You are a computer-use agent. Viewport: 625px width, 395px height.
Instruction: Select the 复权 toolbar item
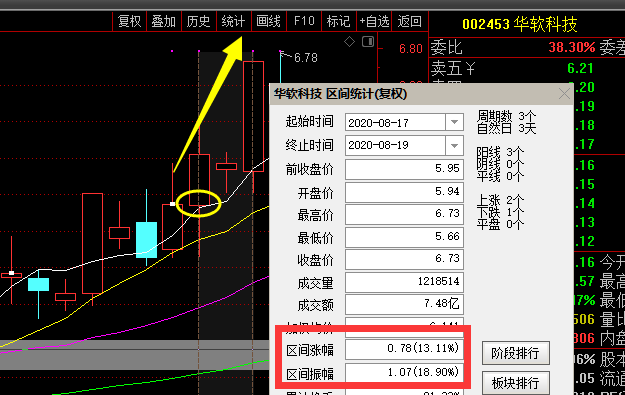click(x=130, y=21)
